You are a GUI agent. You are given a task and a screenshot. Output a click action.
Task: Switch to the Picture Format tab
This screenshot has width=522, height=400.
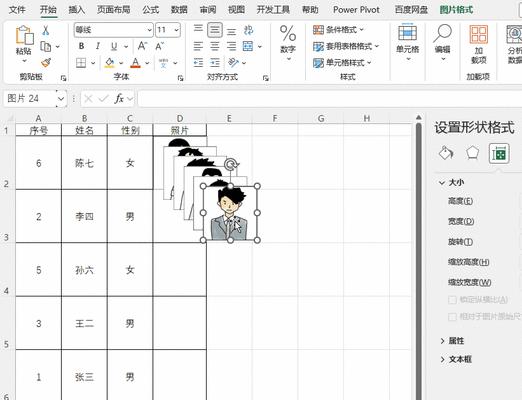click(x=456, y=10)
